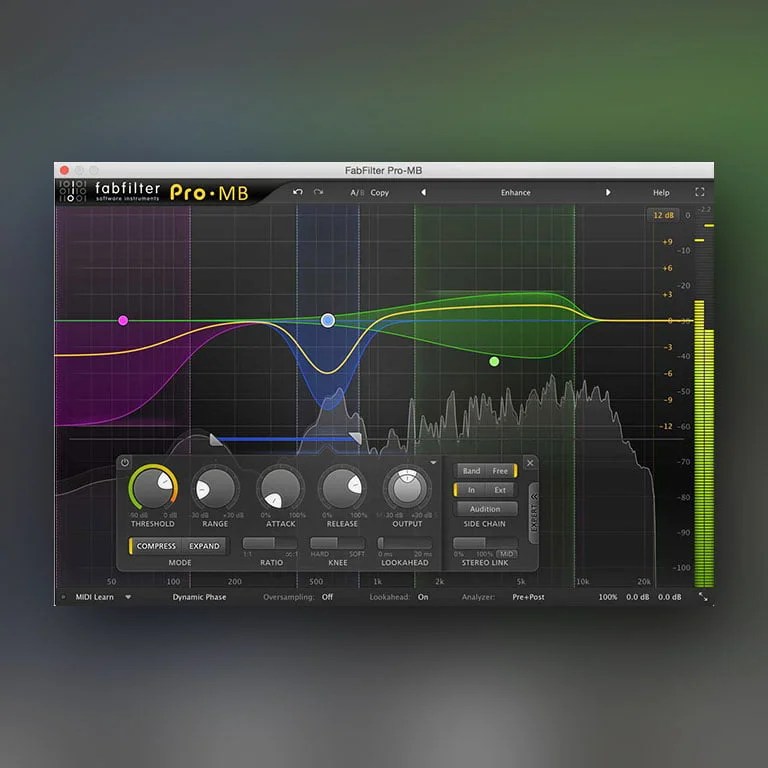Select the blue mid band dot
The image size is (768, 768).
click(328, 320)
